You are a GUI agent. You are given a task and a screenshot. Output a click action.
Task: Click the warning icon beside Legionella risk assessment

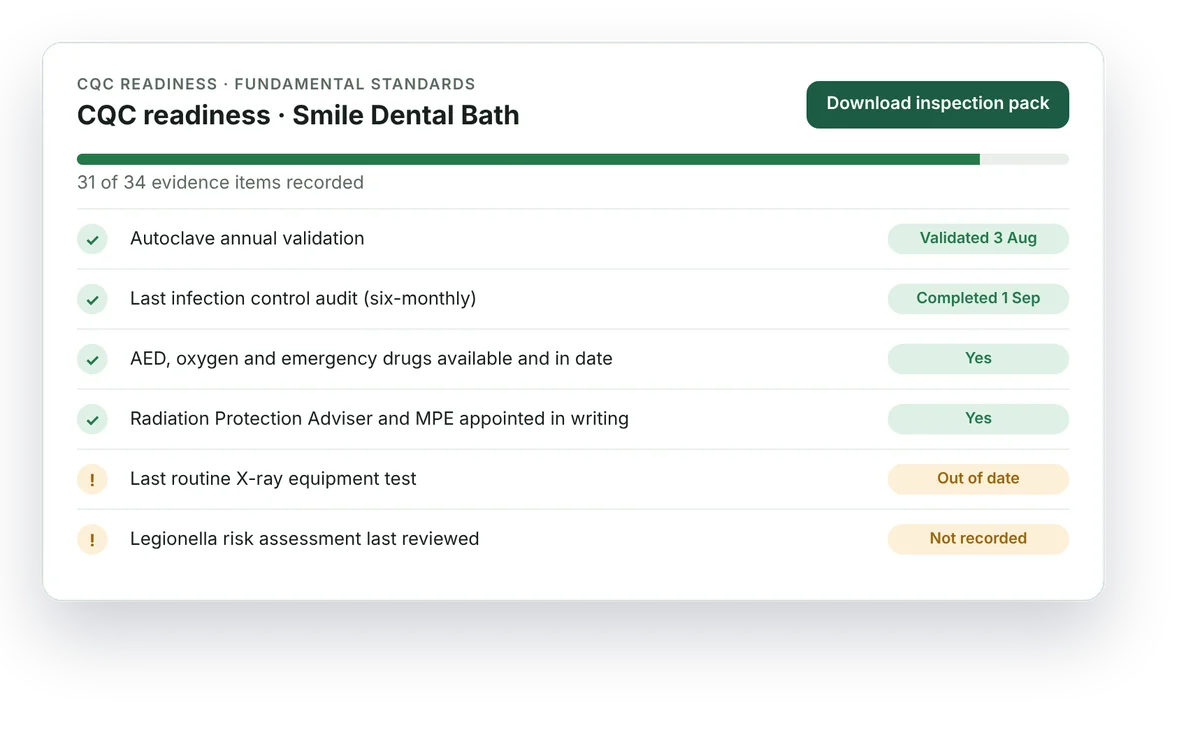(x=92, y=539)
